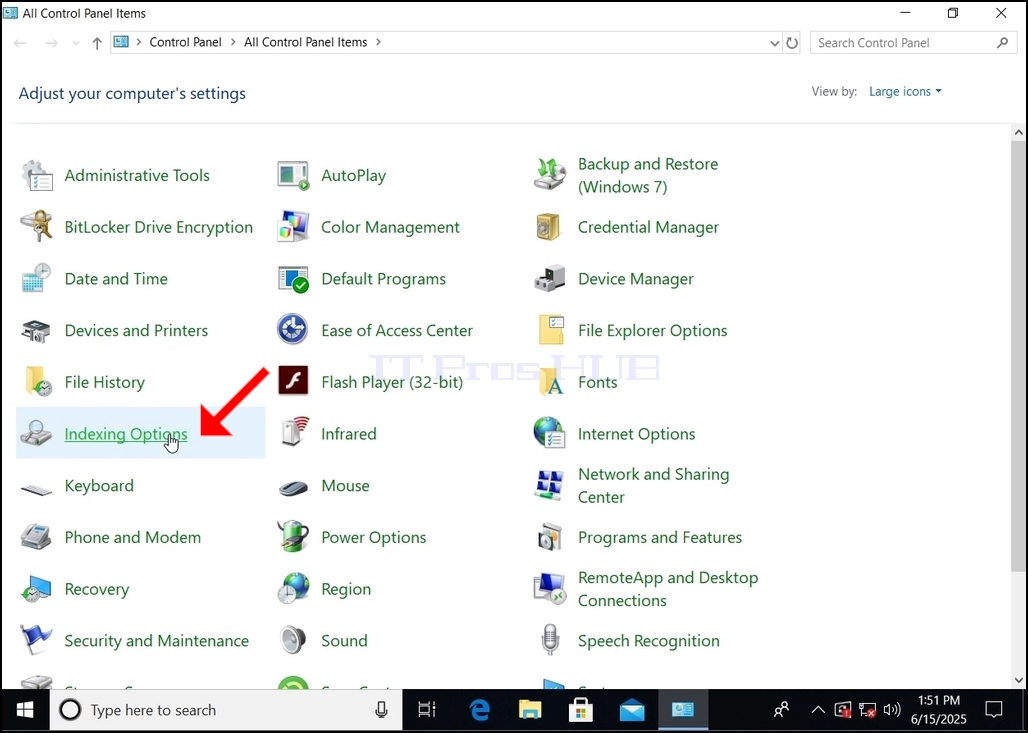Click the Programs and Features link
This screenshot has width=1028, height=733.
(x=660, y=537)
